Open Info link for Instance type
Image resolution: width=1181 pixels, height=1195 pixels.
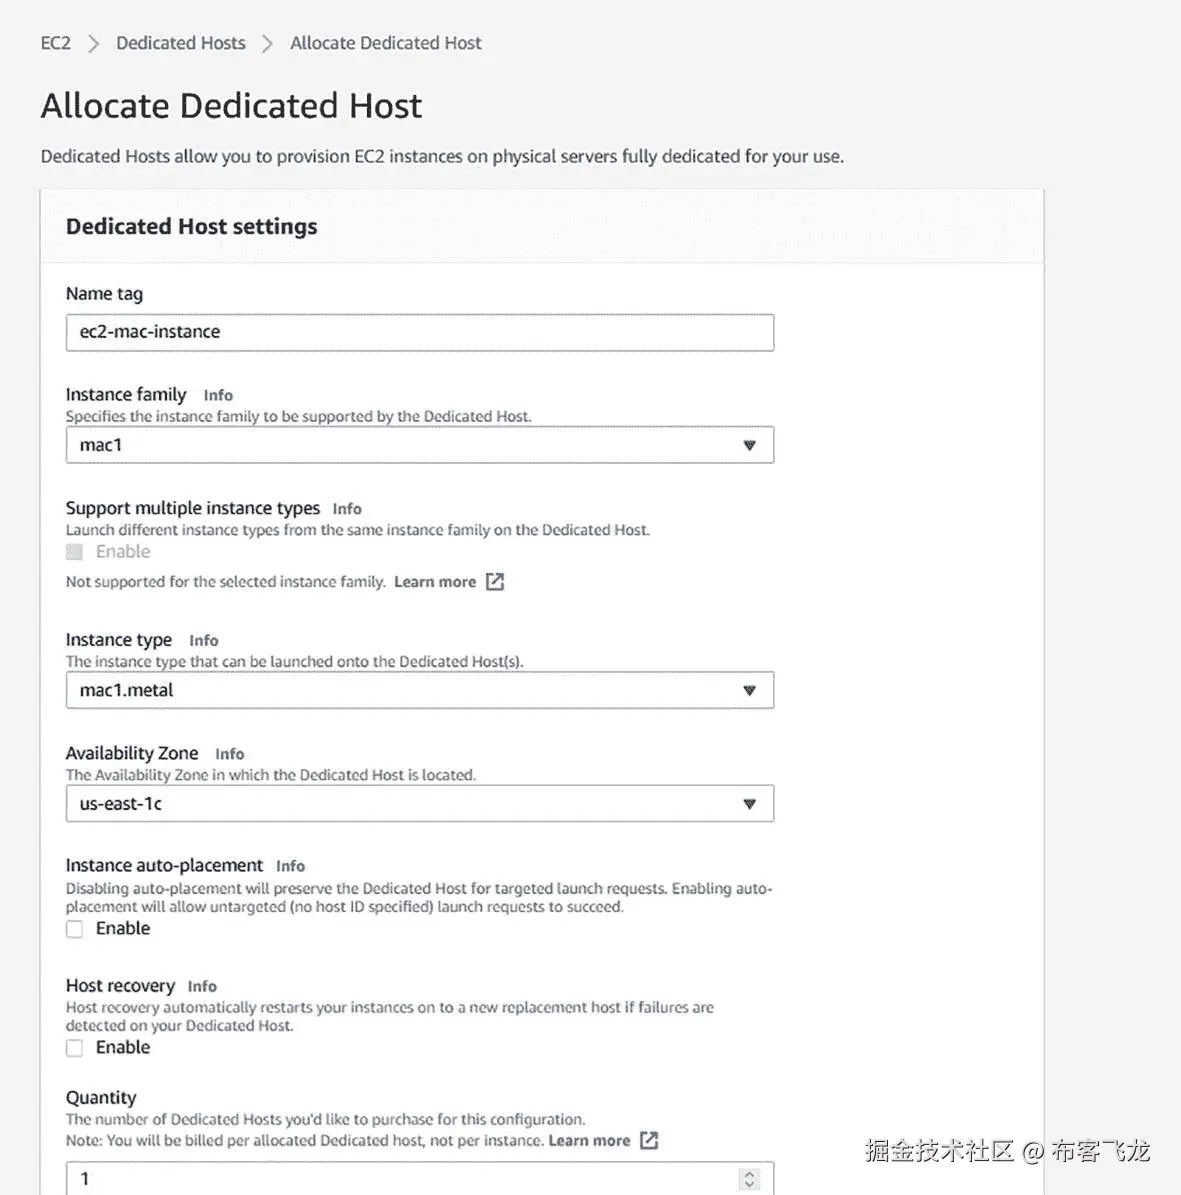pos(203,640)
